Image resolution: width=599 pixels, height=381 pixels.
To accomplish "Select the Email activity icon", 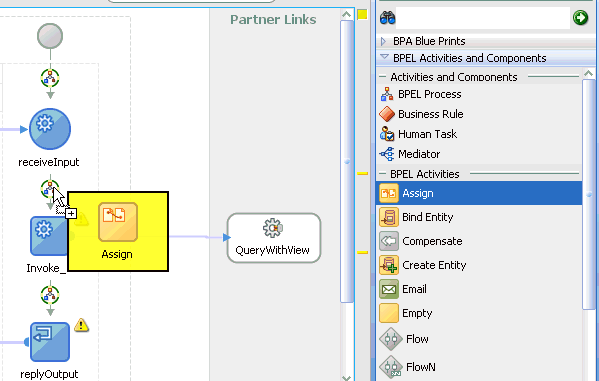I will click(x=389, y=289).
